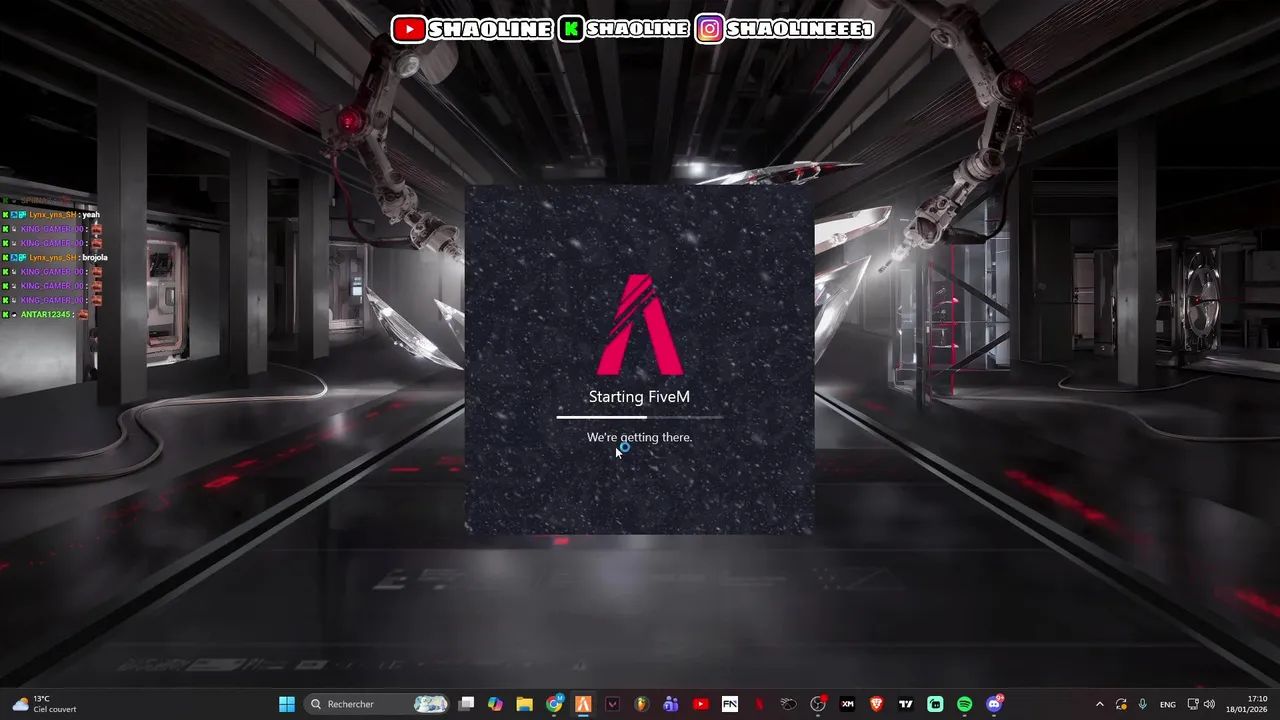
Task: Open the XM app in taskbar
Action: coord(847,704)
